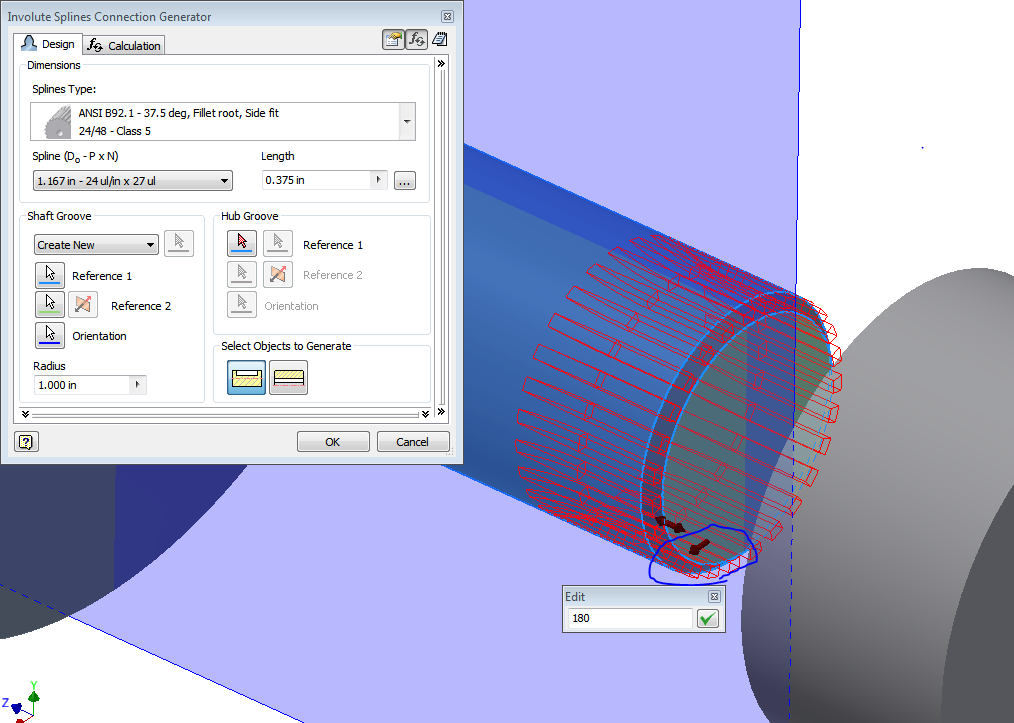Select the Shaft Groove Reference 1 selector
The image size is (1014, 723).
[50, 274]
